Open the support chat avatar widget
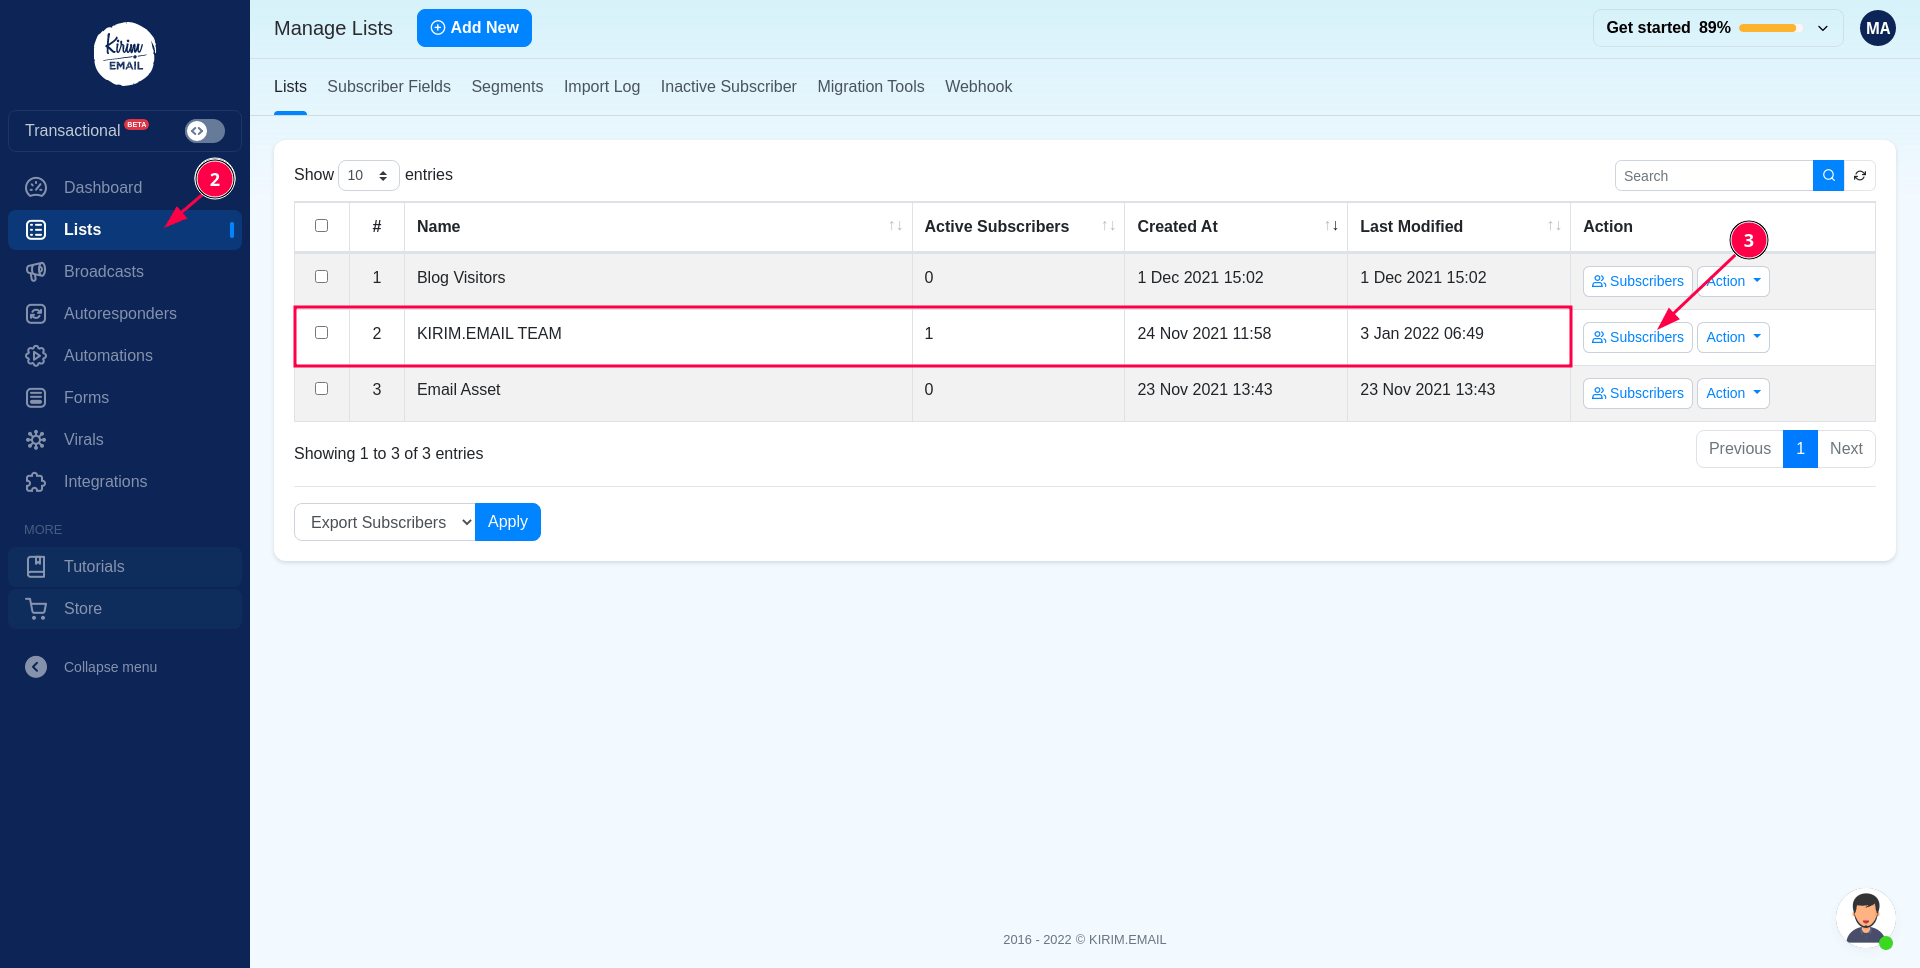The image size is (1920, 968). 1866,918
